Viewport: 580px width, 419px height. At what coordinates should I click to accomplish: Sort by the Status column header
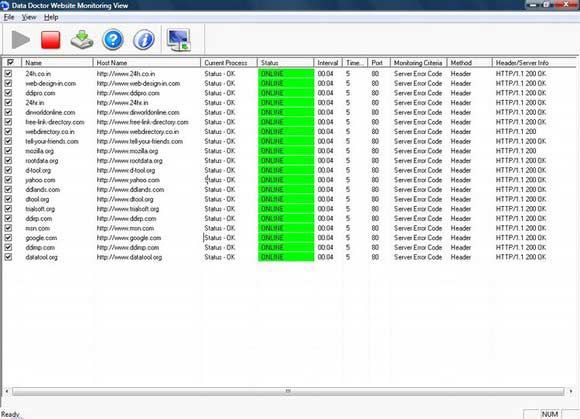tap(285, 62)
